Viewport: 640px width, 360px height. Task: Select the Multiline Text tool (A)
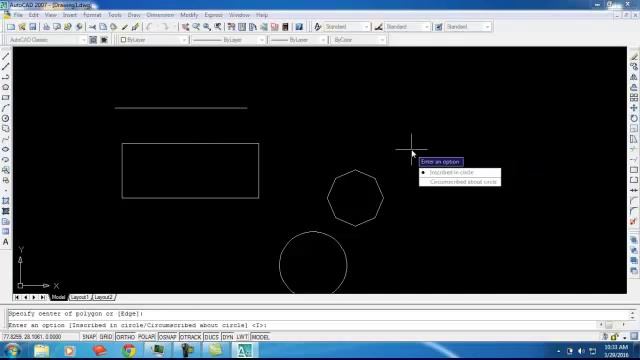6,242
